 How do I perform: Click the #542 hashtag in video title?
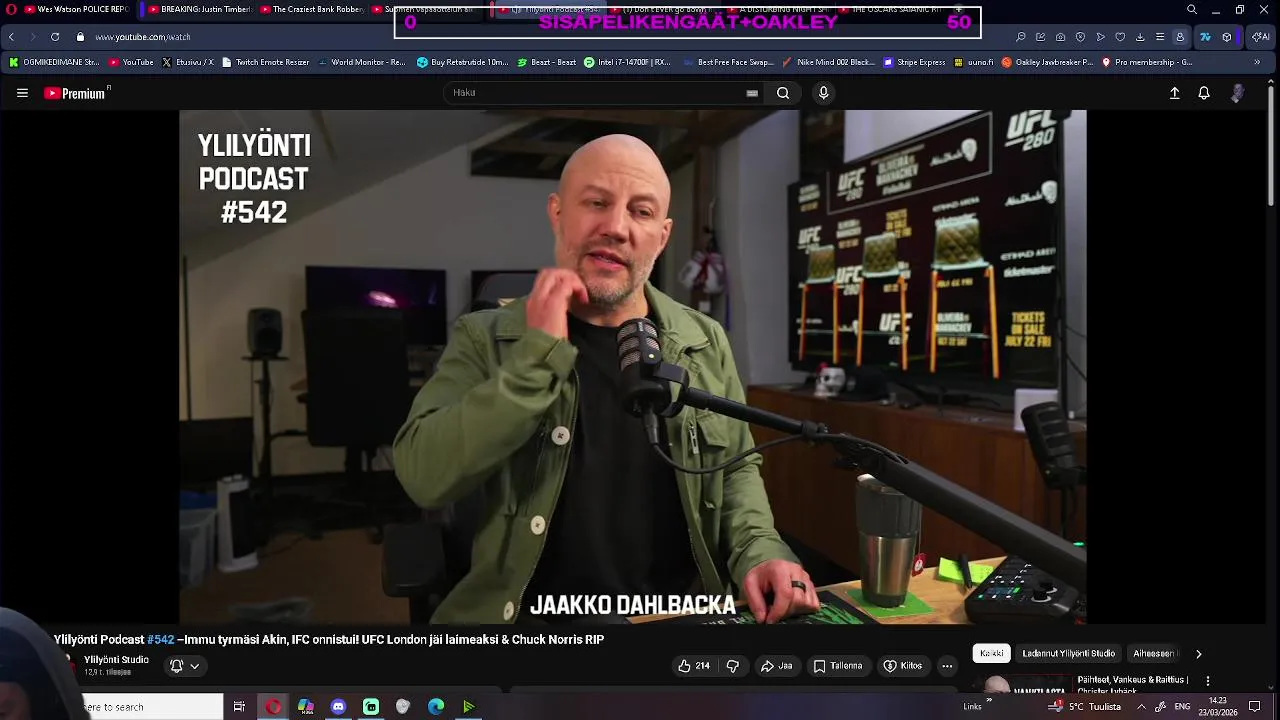[160, 640]
